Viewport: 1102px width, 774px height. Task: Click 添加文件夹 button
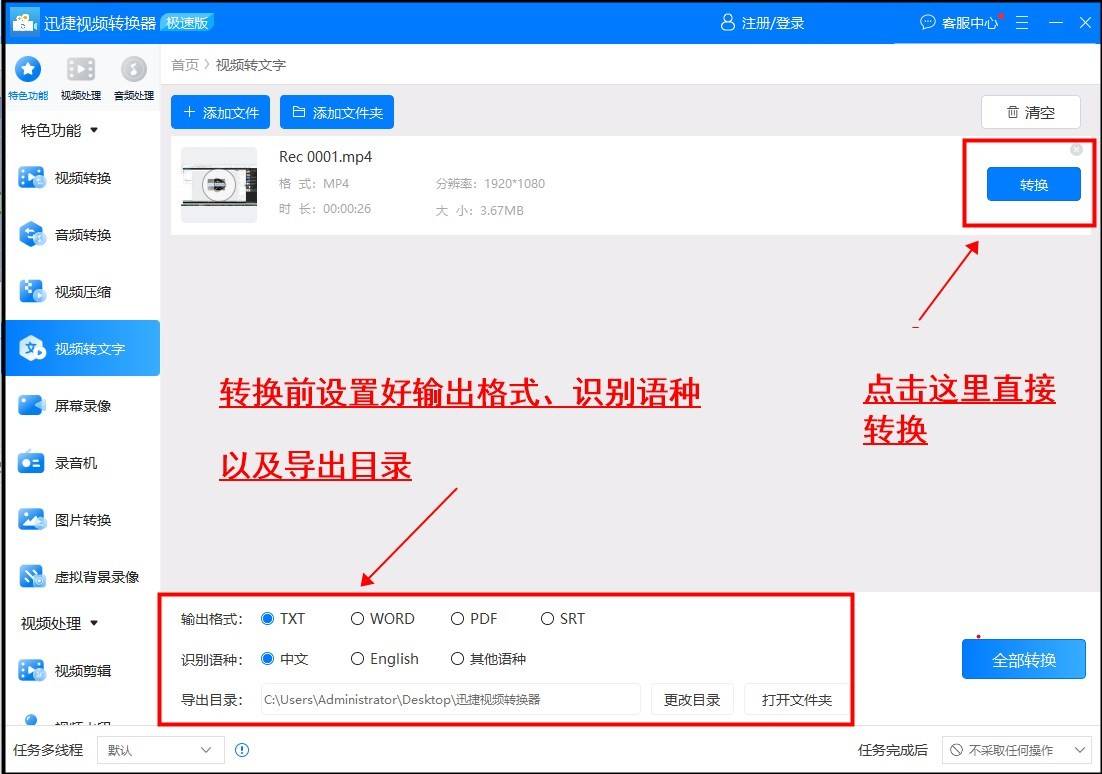tap(337, 112)
